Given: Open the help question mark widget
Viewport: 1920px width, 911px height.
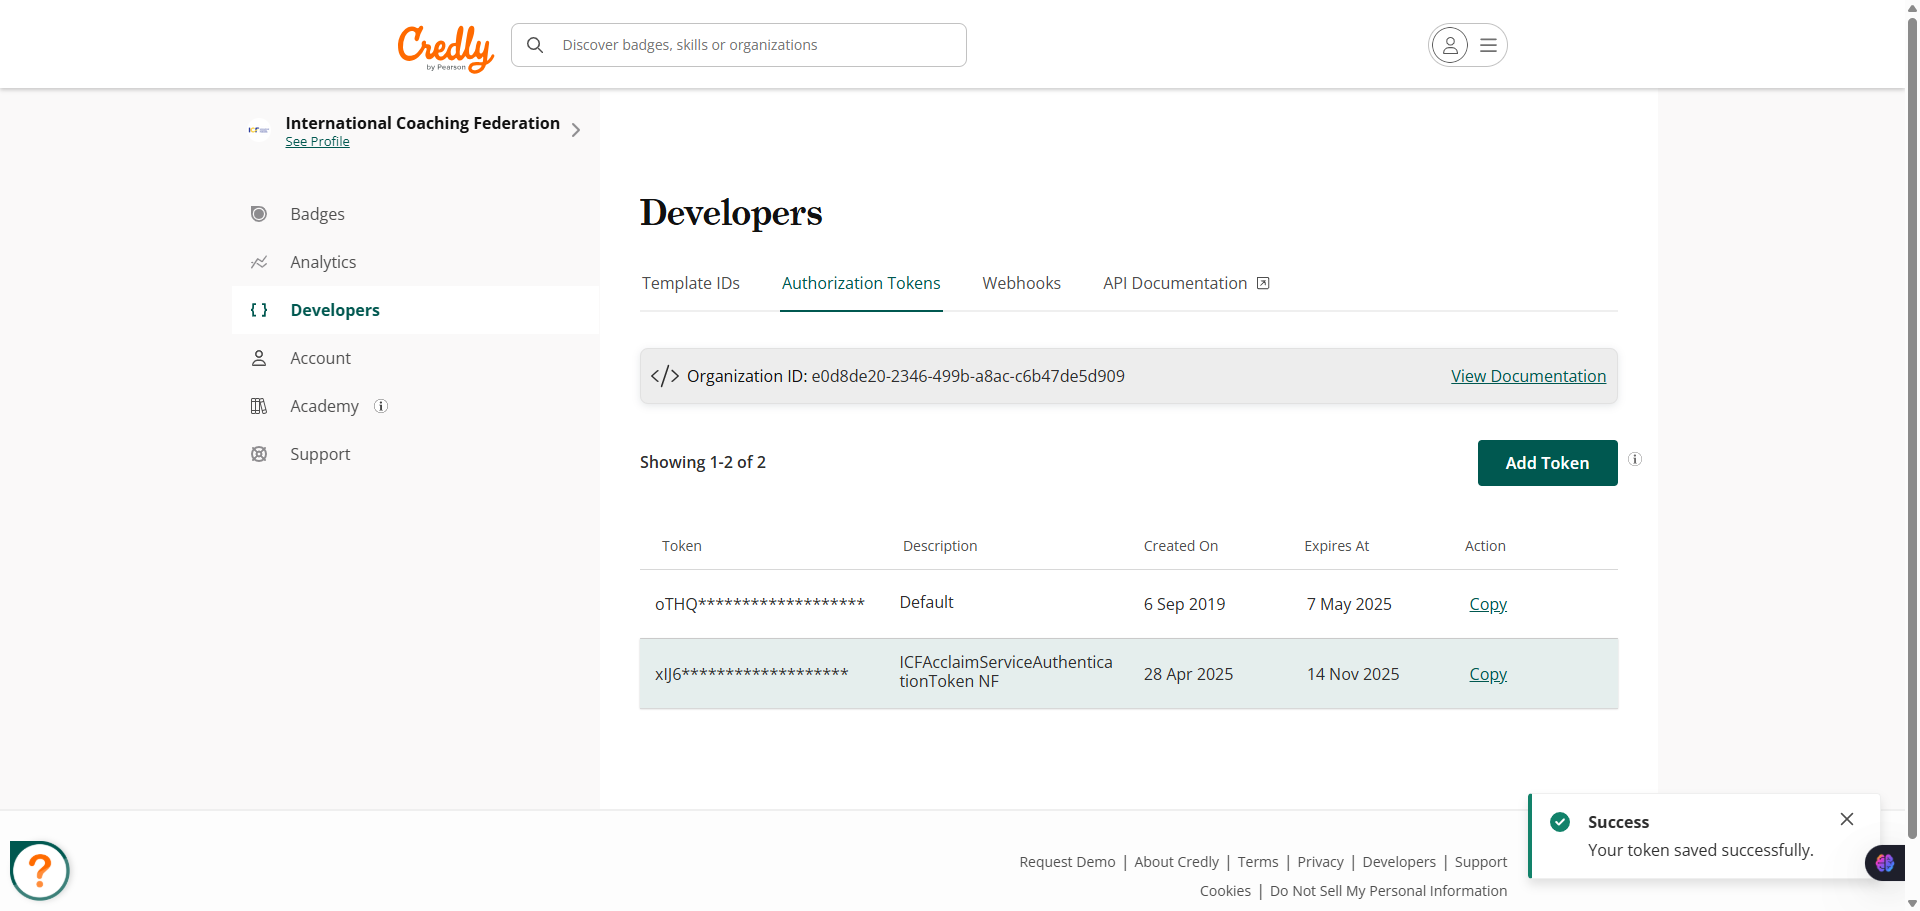Looking at the screenshot, I should pyautogui.click(x=40, y=870).
